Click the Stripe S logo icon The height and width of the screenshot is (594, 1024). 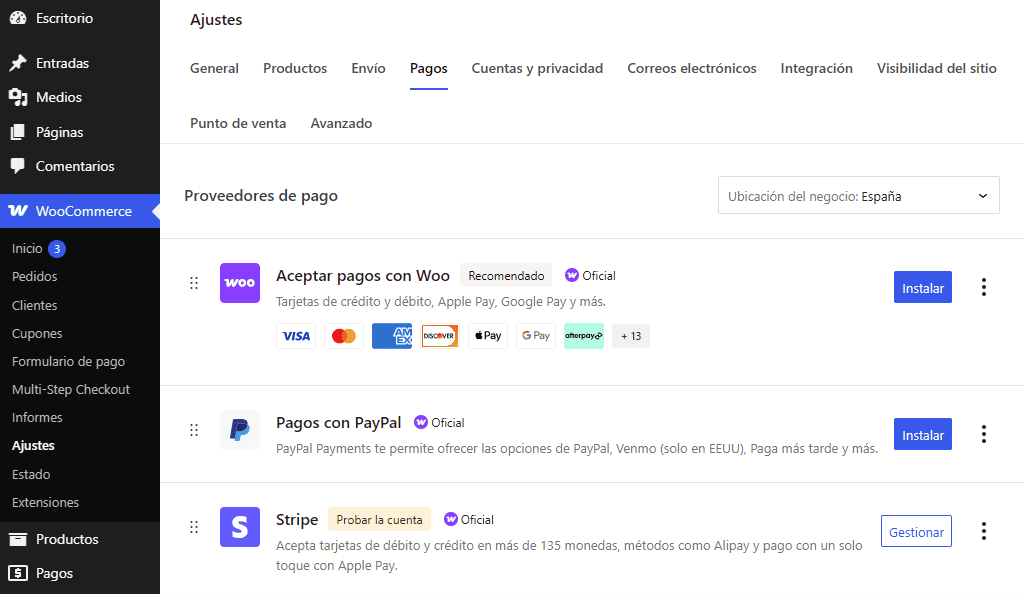[240, 527]
